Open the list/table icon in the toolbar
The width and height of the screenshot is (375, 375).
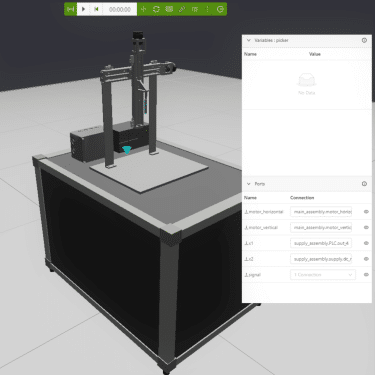[169, 9]
